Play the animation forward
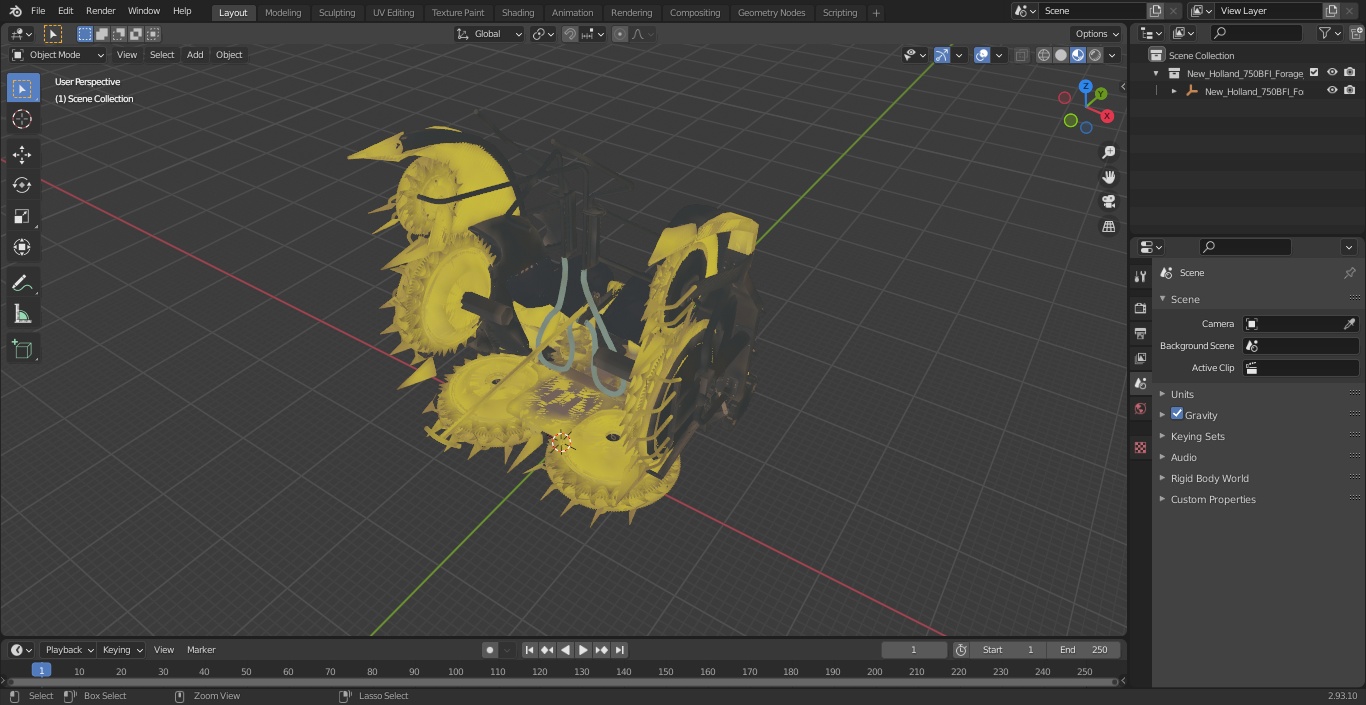The width and height of the screenshot is (1366, 705). (x=584, y=650)
